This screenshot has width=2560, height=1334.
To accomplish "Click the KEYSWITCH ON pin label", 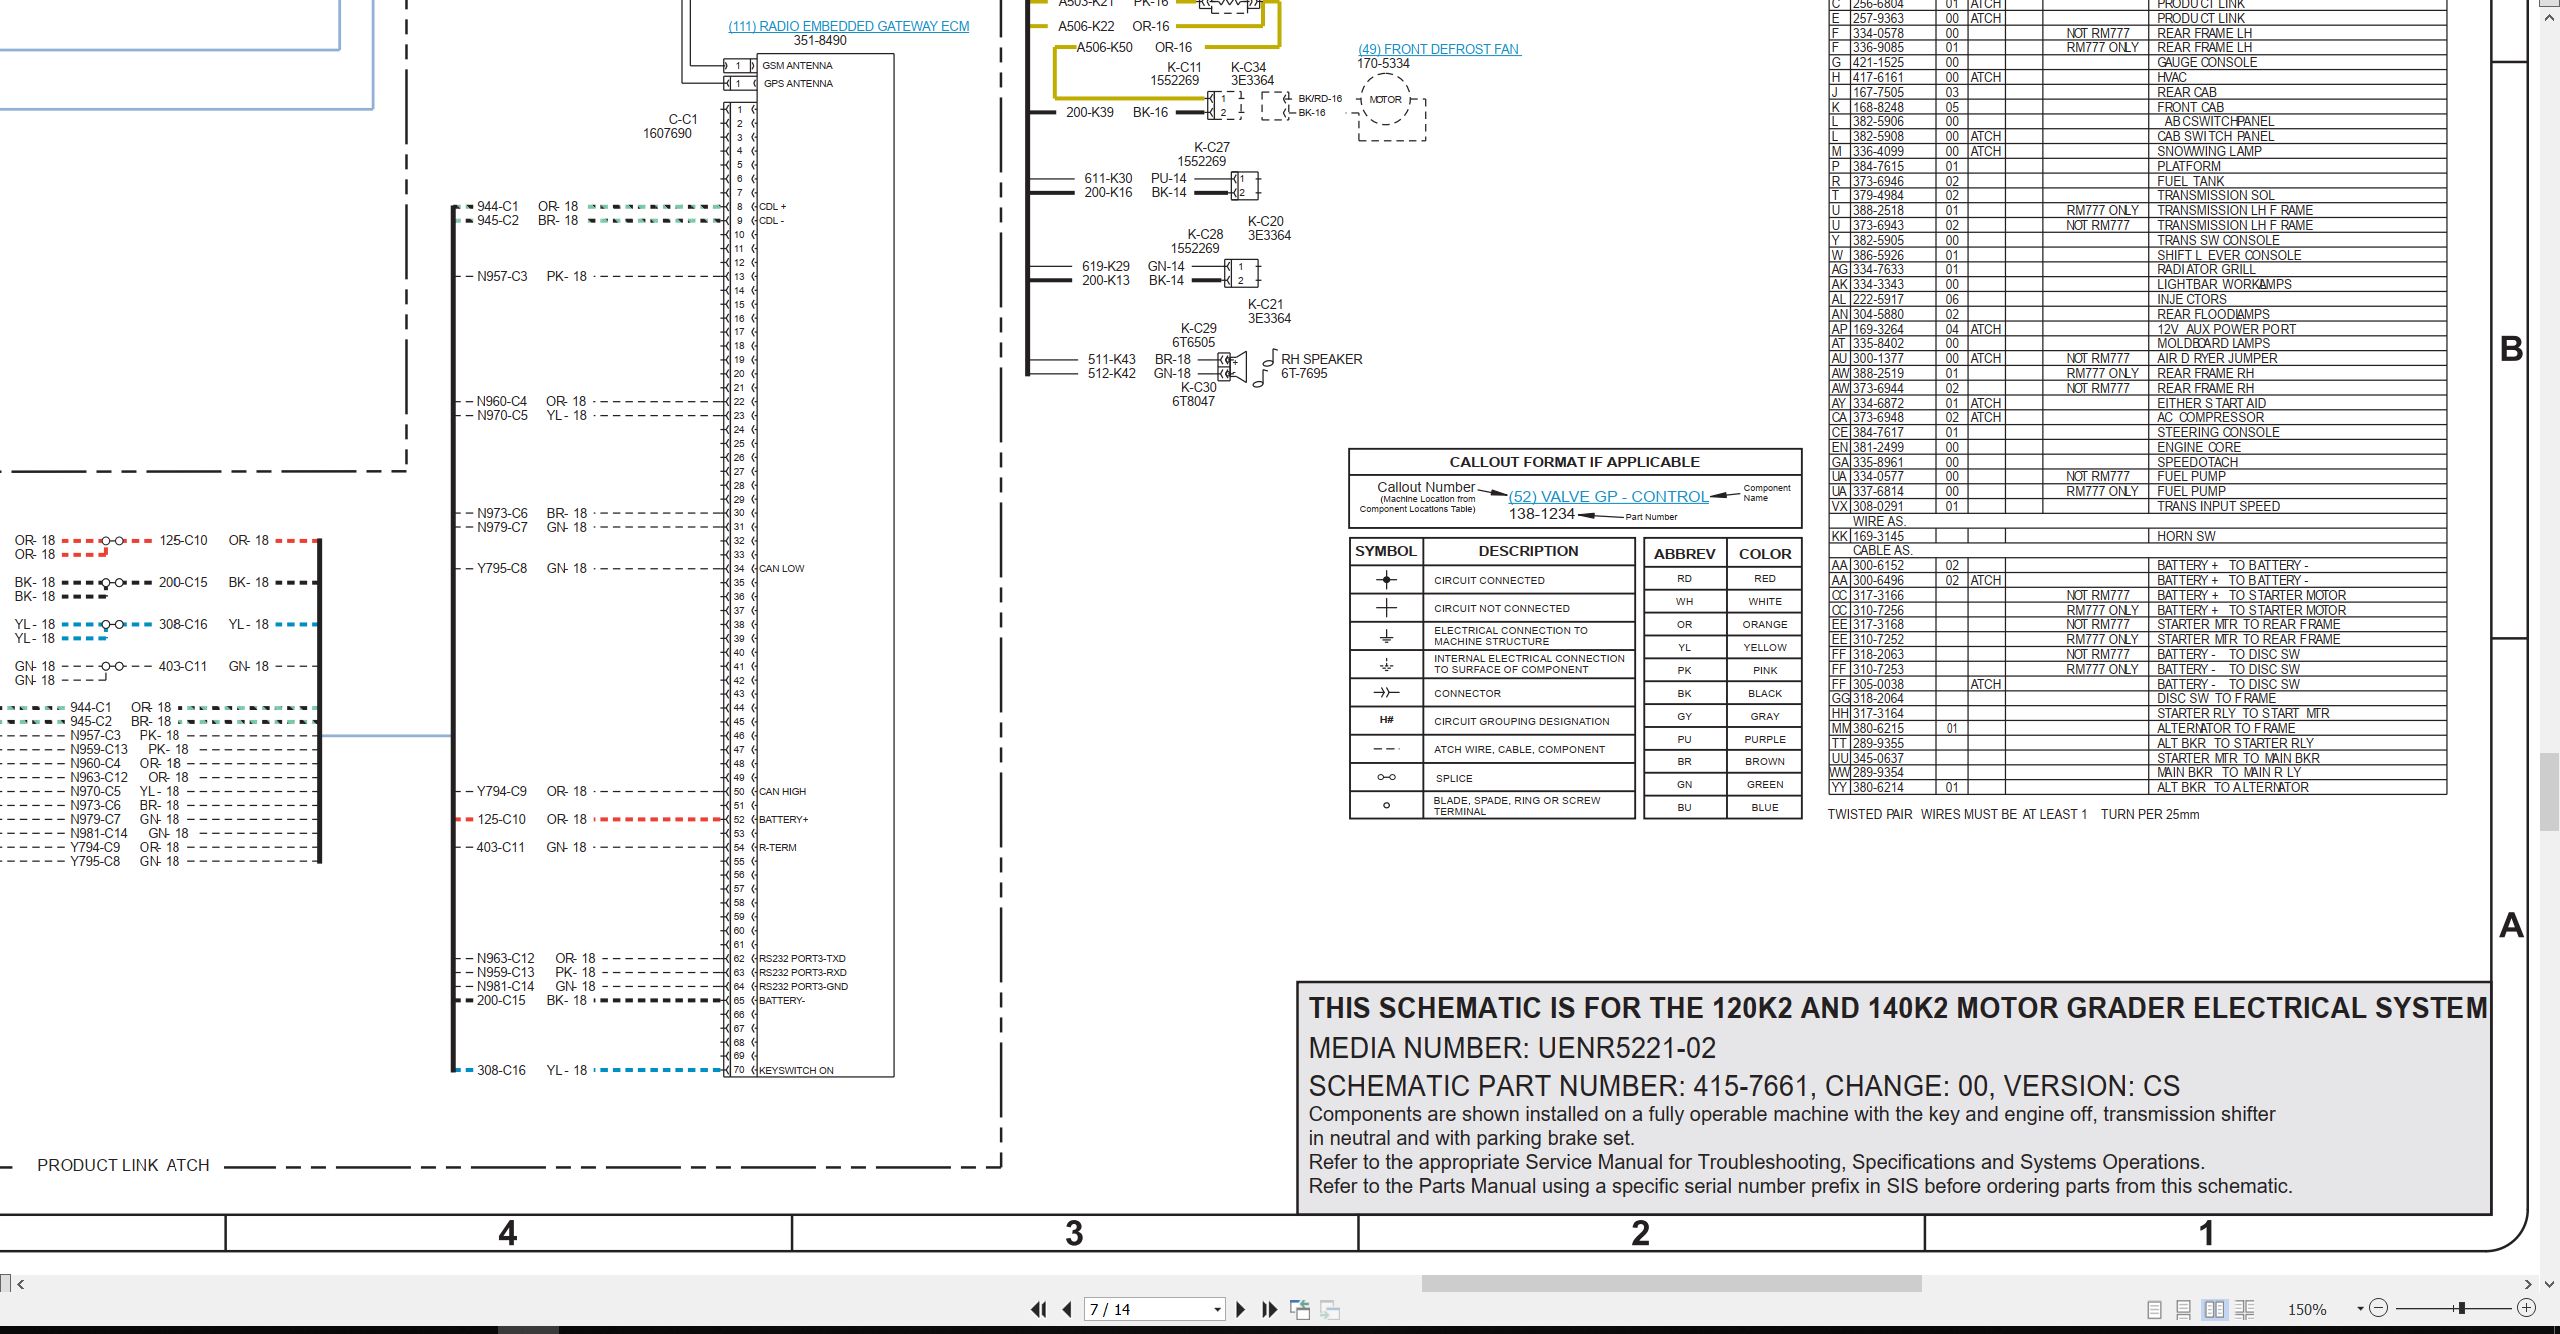I will tap(796, 1070).
